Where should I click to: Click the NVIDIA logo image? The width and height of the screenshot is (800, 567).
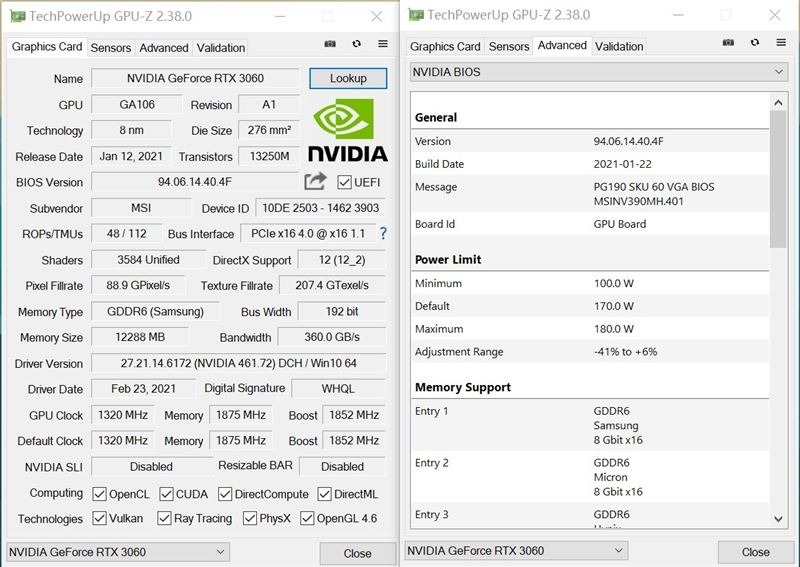pyautogui.click(x=347, y=131)
